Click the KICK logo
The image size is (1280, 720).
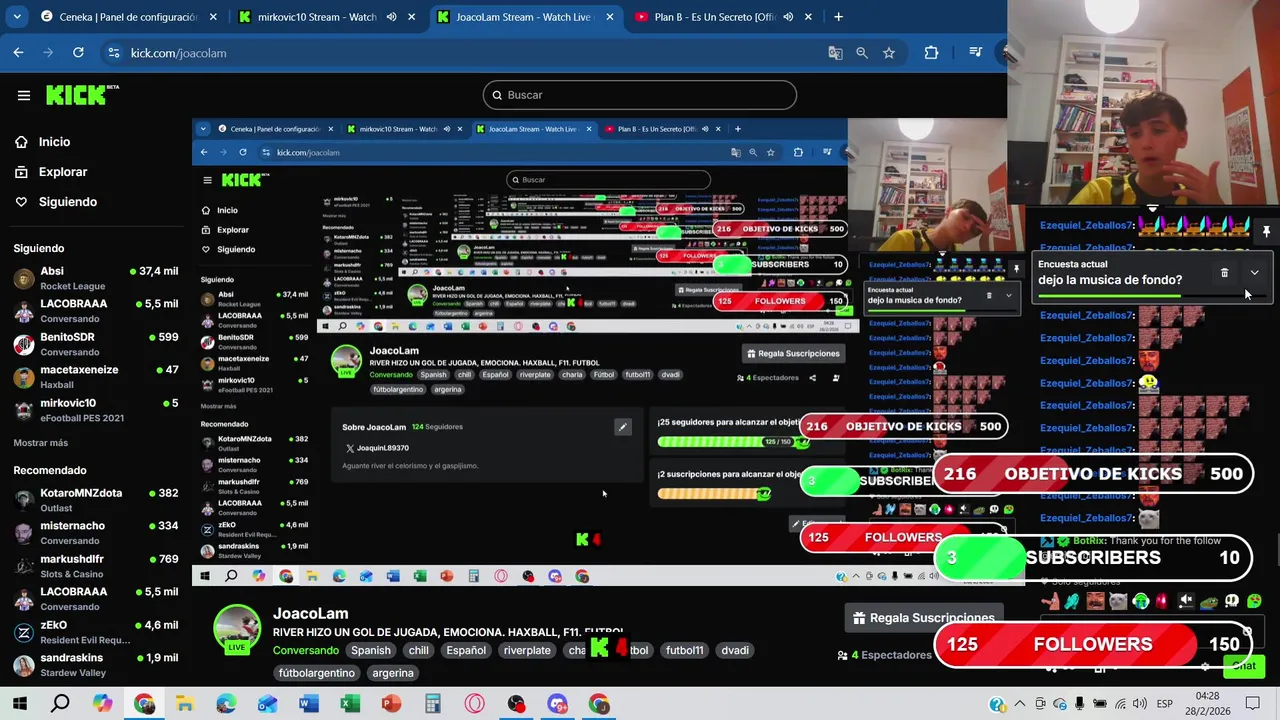click(x=82, y=95)
